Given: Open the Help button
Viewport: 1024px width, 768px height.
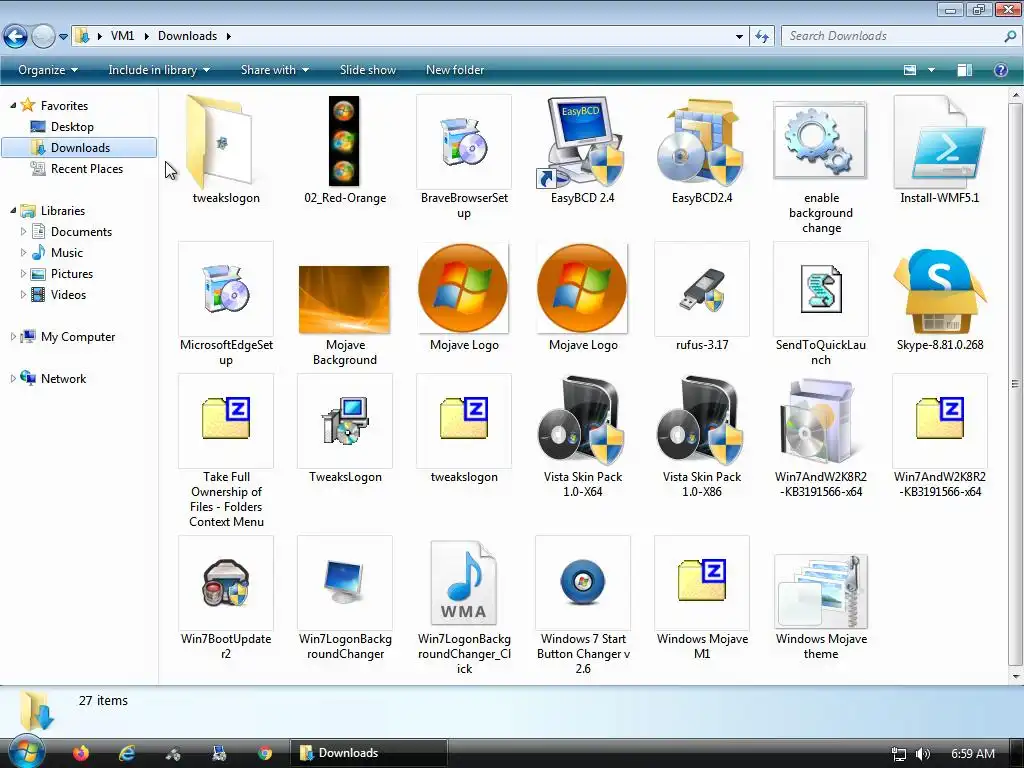Looking at the screenshot, I should pyautogui.click(x=1000, y=70).
